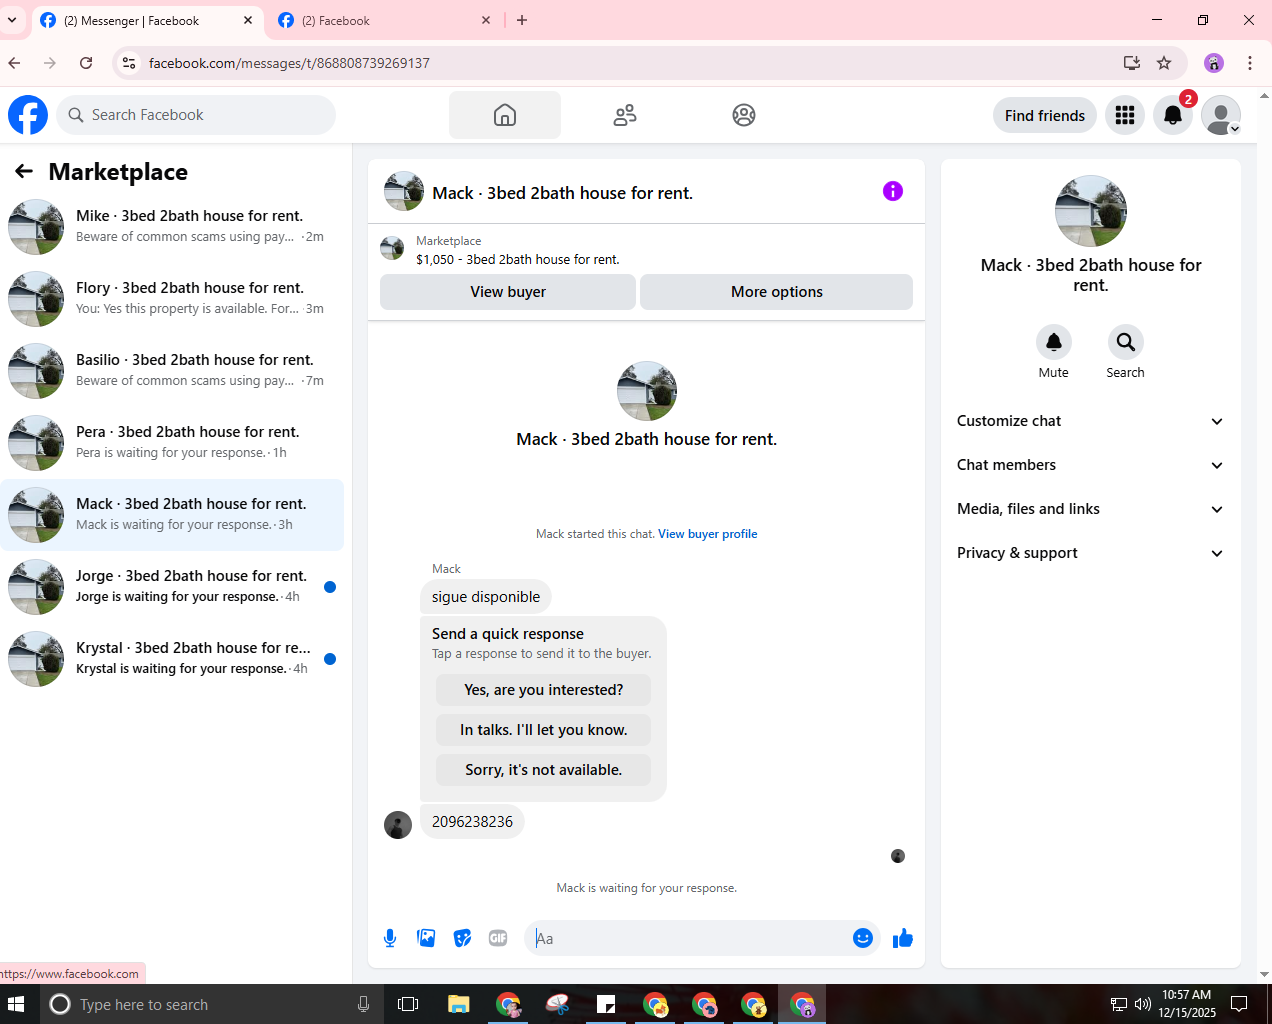The height and width of the screenshot is (1024, 1272).
Task: Open the tab search dropdown arrow
Action: [12, 20]
